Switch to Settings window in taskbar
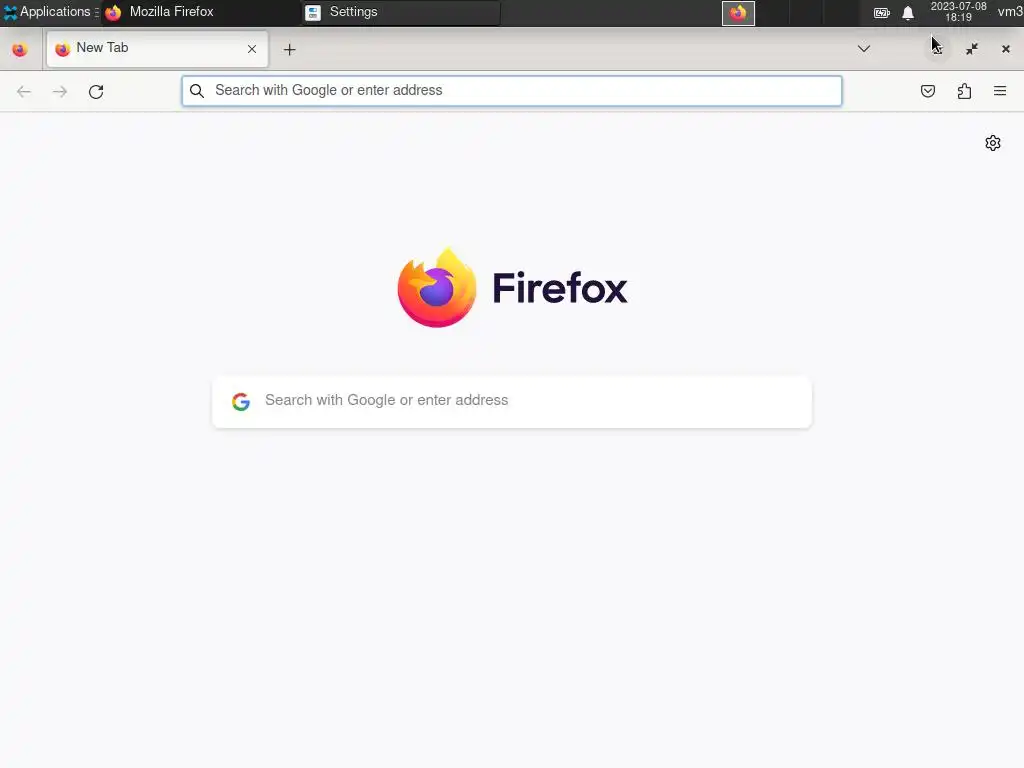The image size is (1024, 768). pyautogui.click(x=400, y=12)
